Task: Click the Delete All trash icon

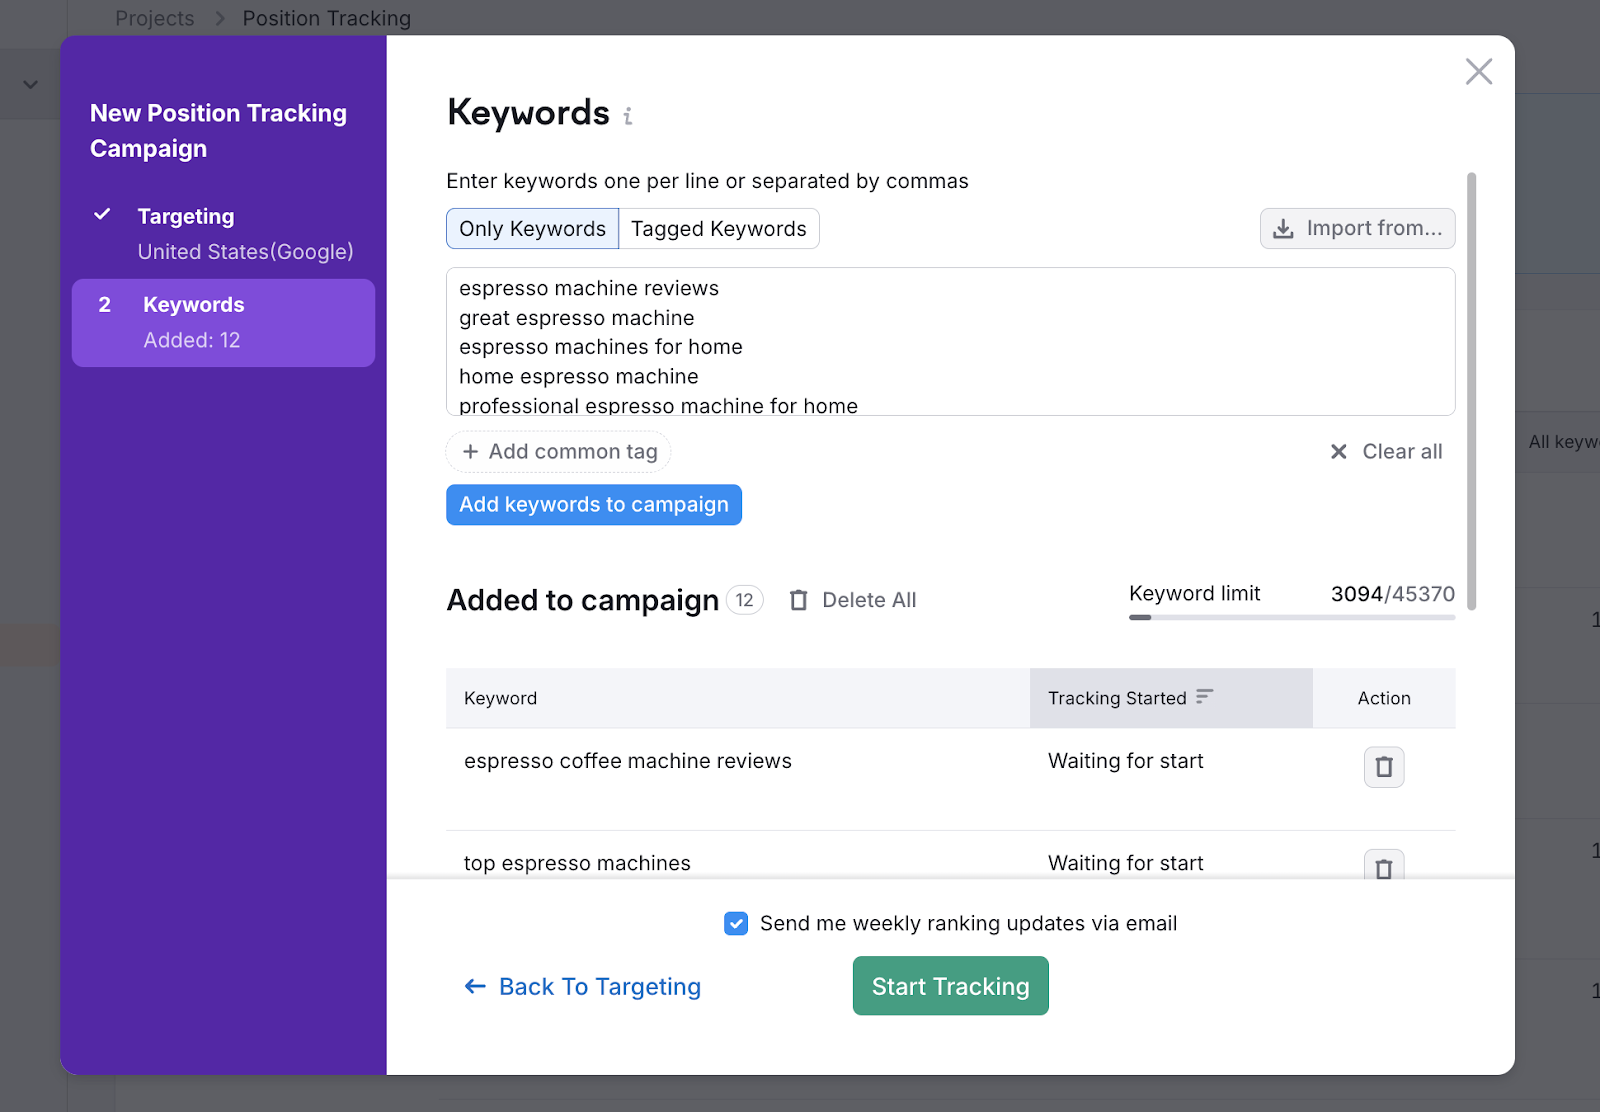Action: [798, 600]
